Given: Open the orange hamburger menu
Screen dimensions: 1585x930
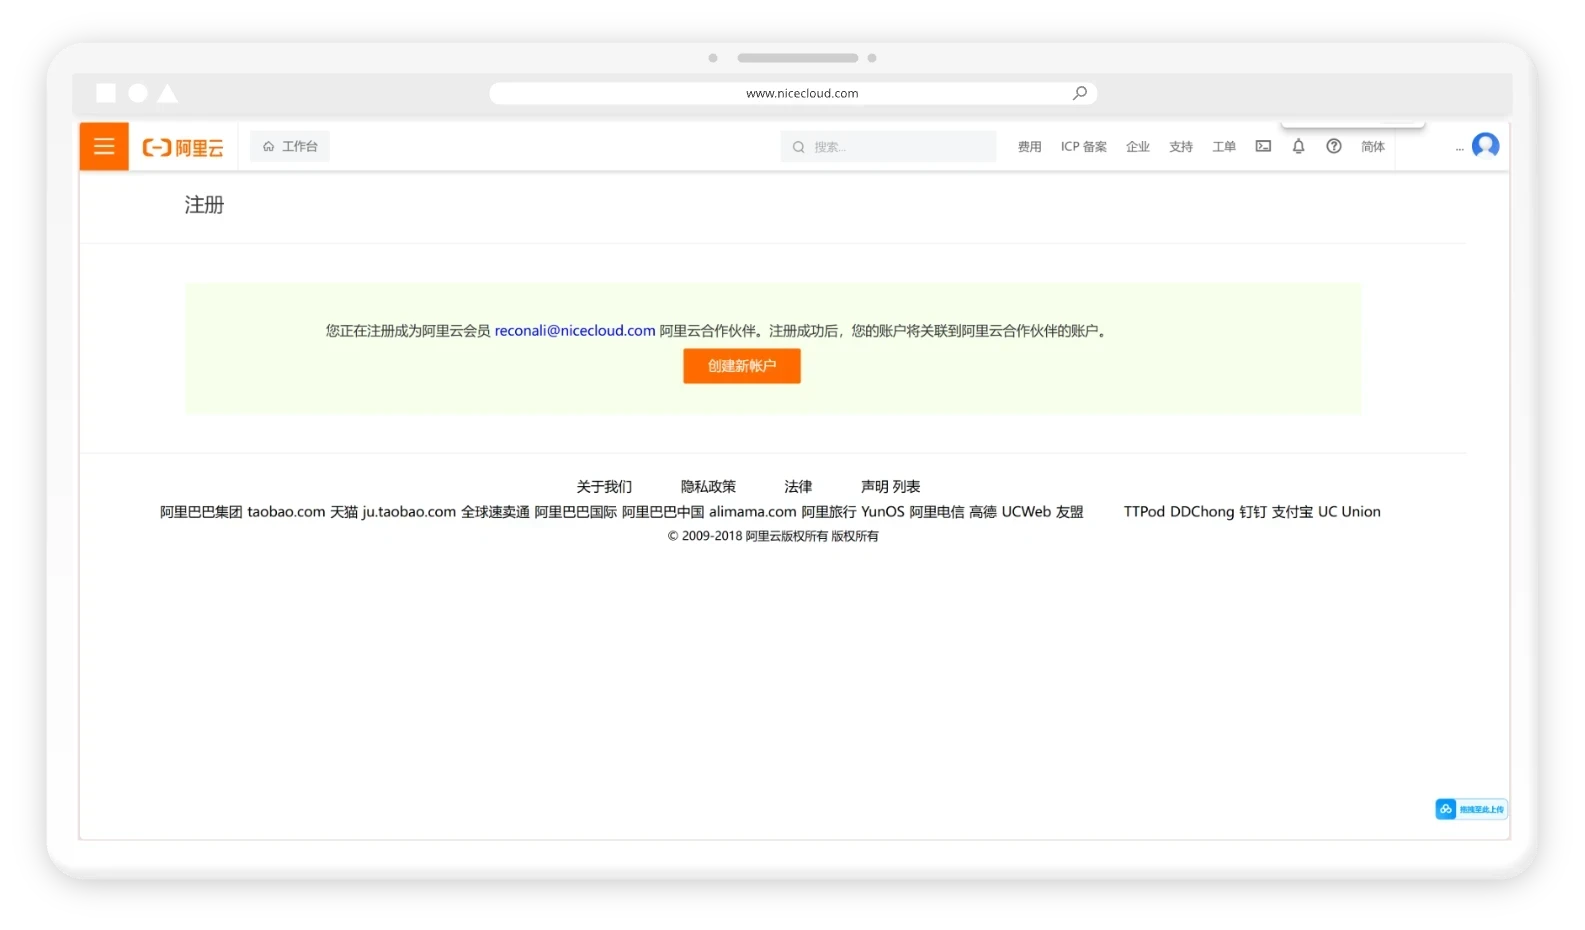Looking at the screenshot, I should point(104,147).
